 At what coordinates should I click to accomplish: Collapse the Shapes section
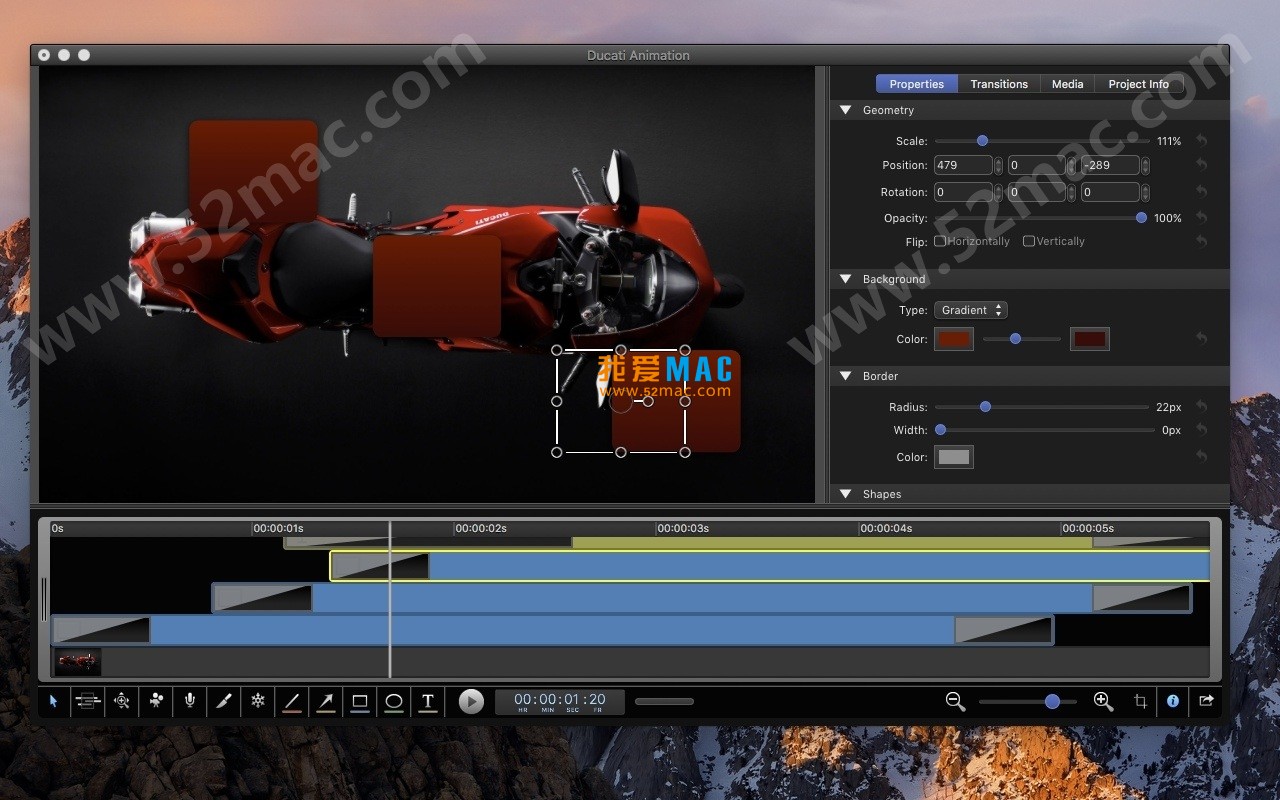tap(845, 494)
